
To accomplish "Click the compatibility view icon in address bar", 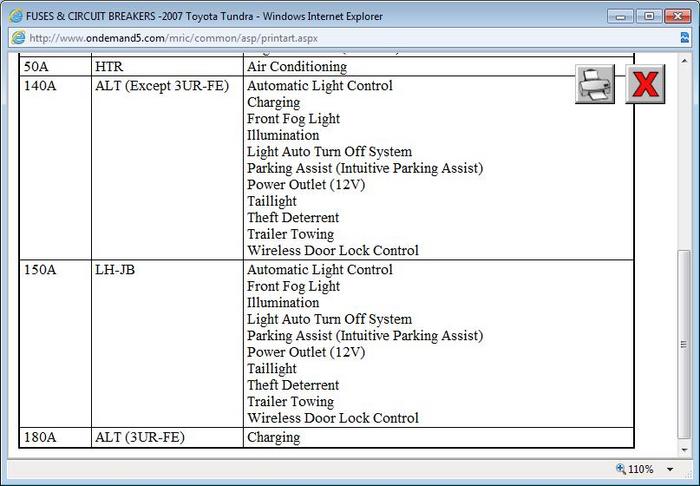I will (x=684, y=38).
